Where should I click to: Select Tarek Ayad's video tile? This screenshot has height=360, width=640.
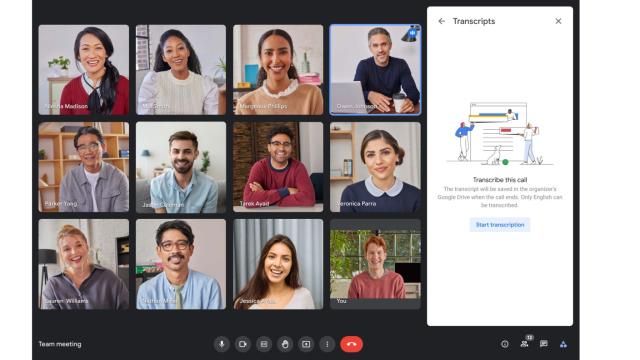[x=278, y=167]
